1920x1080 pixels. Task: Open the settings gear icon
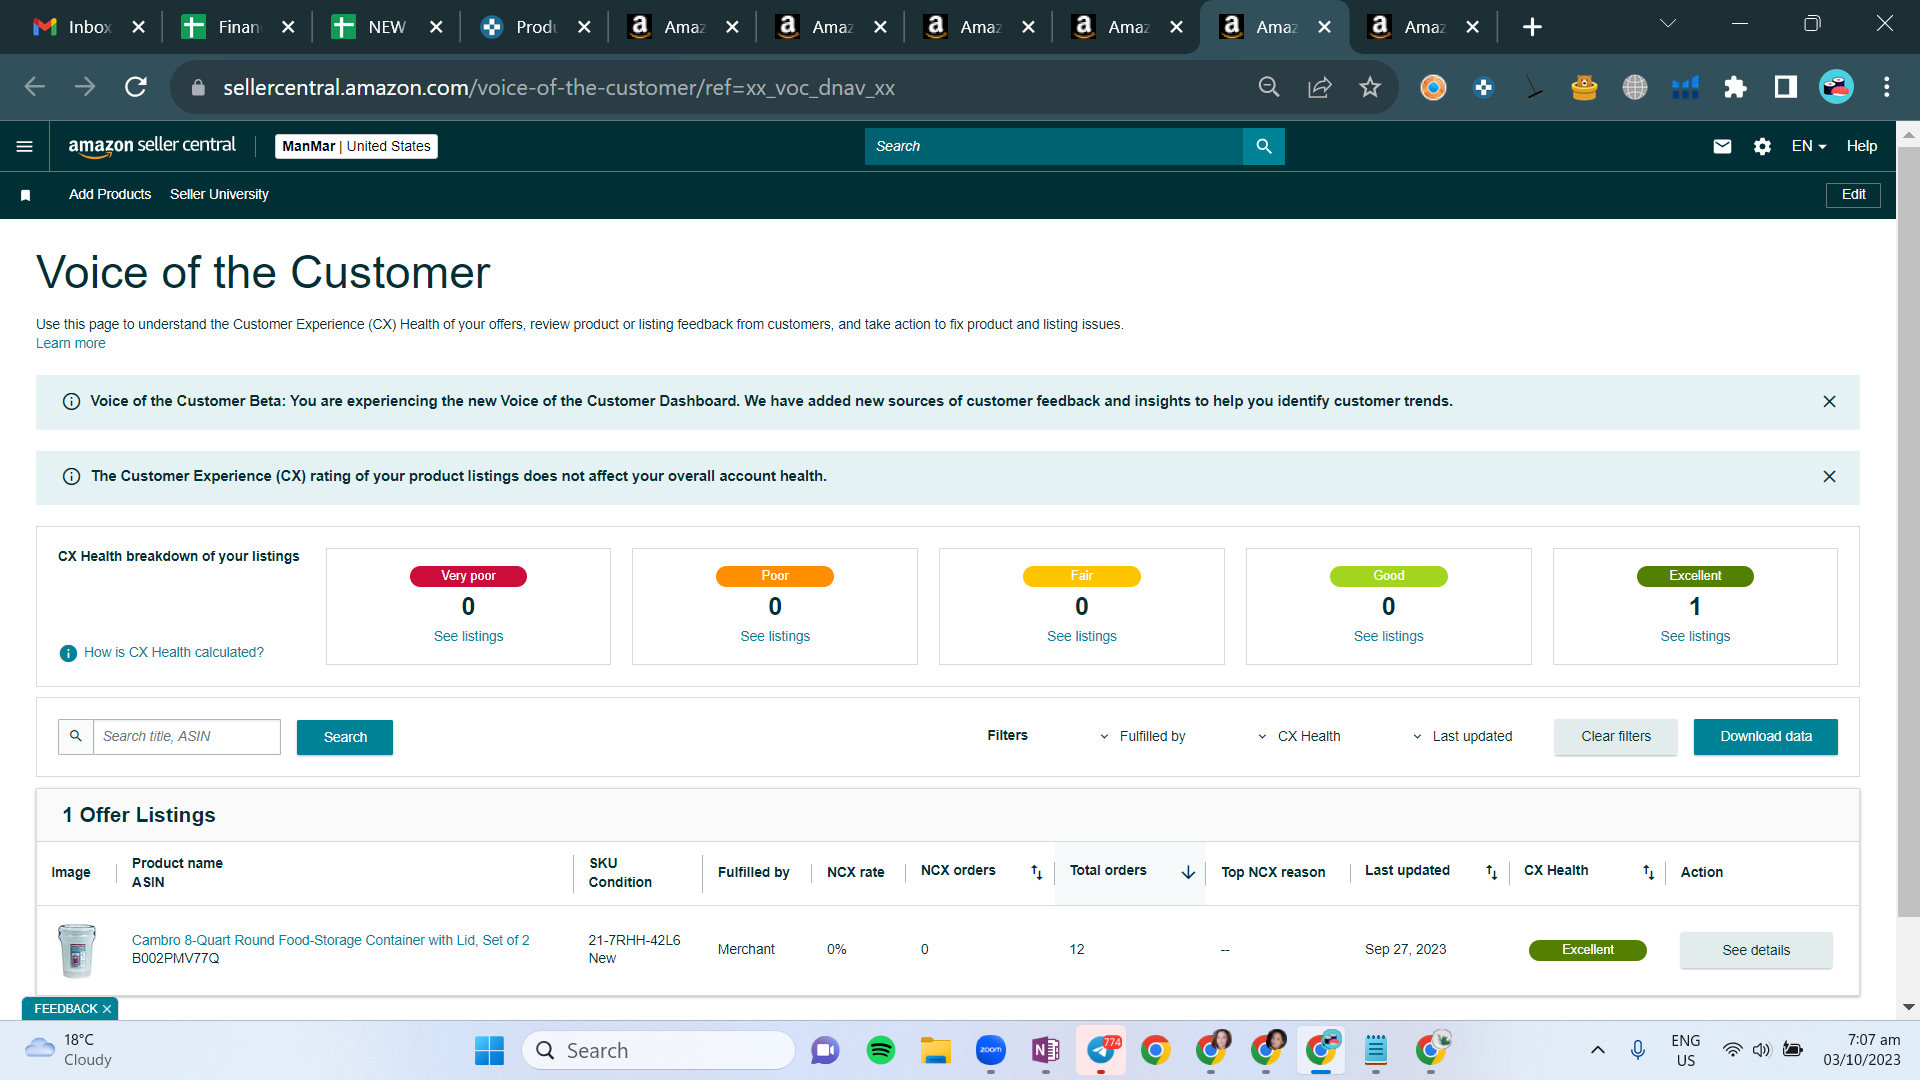[1762, 146]
